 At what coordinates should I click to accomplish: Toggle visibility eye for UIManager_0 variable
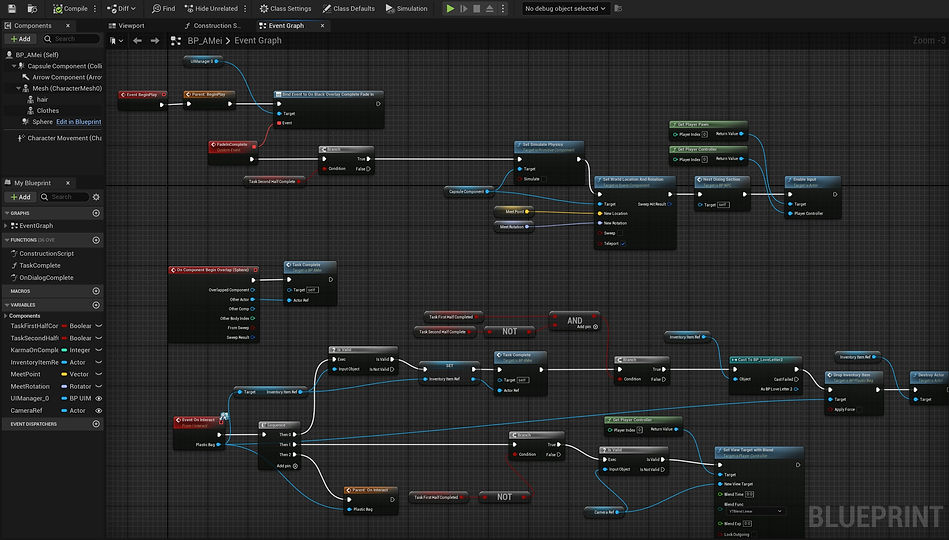click(x=99, y=398)
